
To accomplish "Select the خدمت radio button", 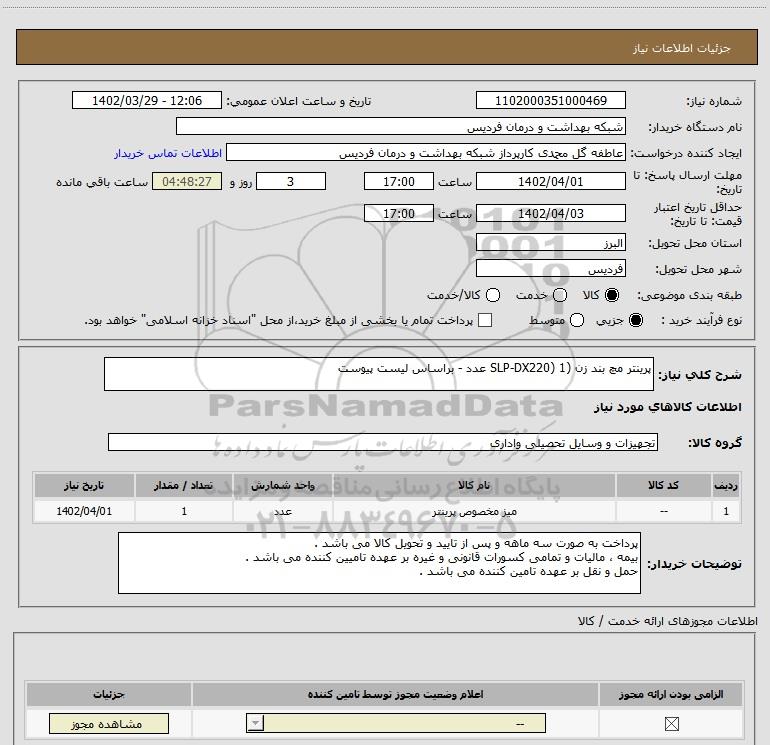I will click(x=560, y=295).
